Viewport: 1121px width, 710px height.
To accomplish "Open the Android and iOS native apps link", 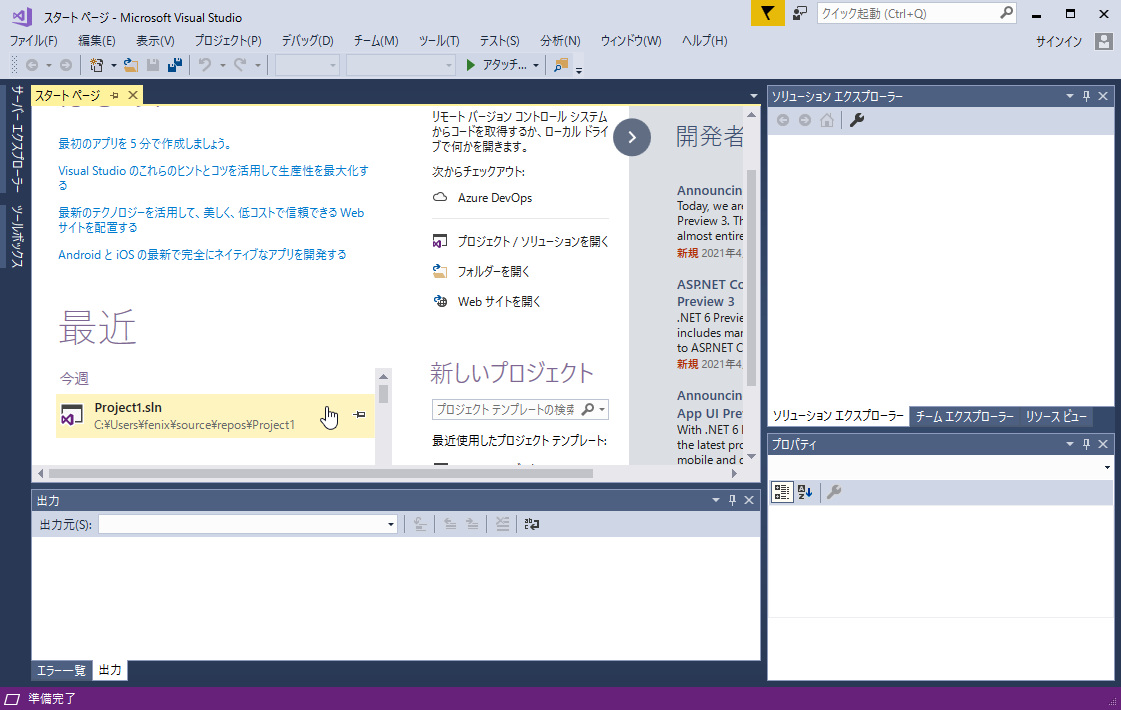I will [x=202, y=255].
